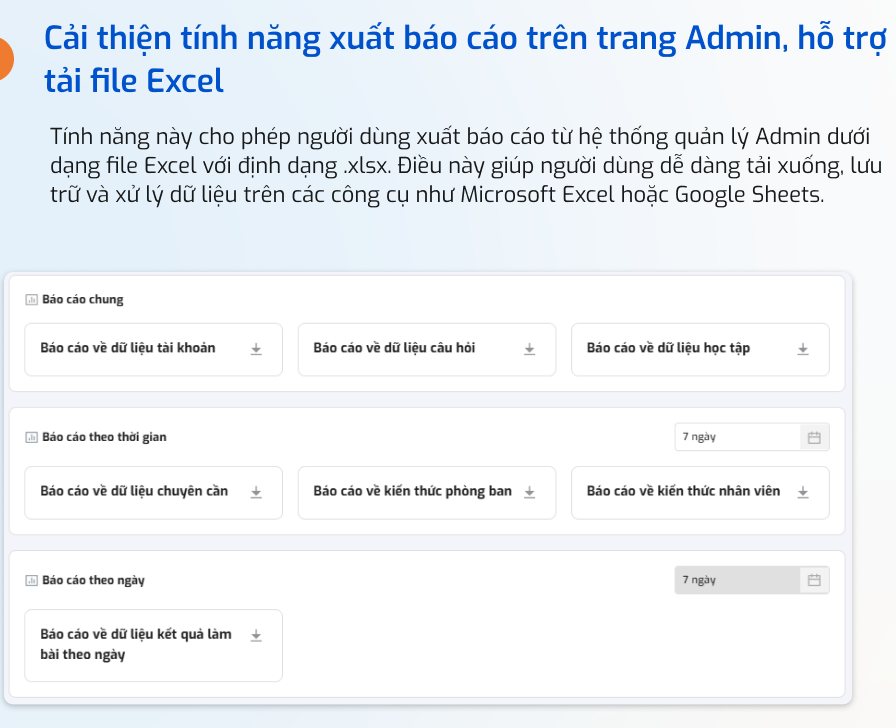
Task: Open Báo cáo về kiến thức phòng ban card
Action: 427,493
